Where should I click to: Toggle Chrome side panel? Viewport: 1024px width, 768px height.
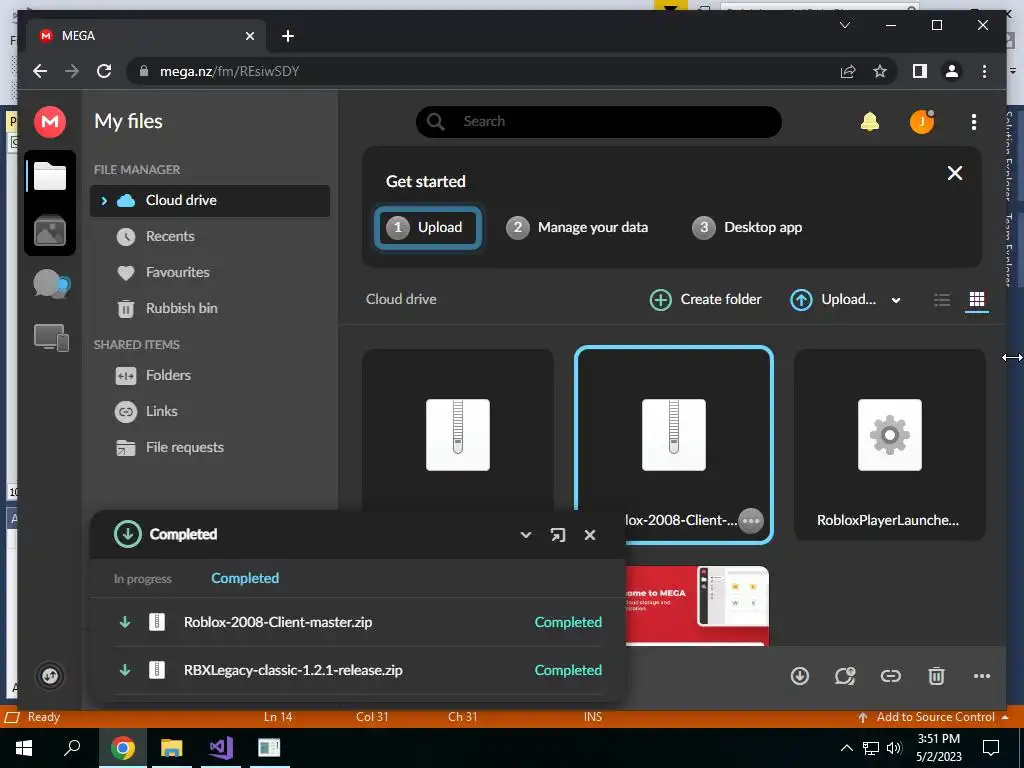point(920,71)
